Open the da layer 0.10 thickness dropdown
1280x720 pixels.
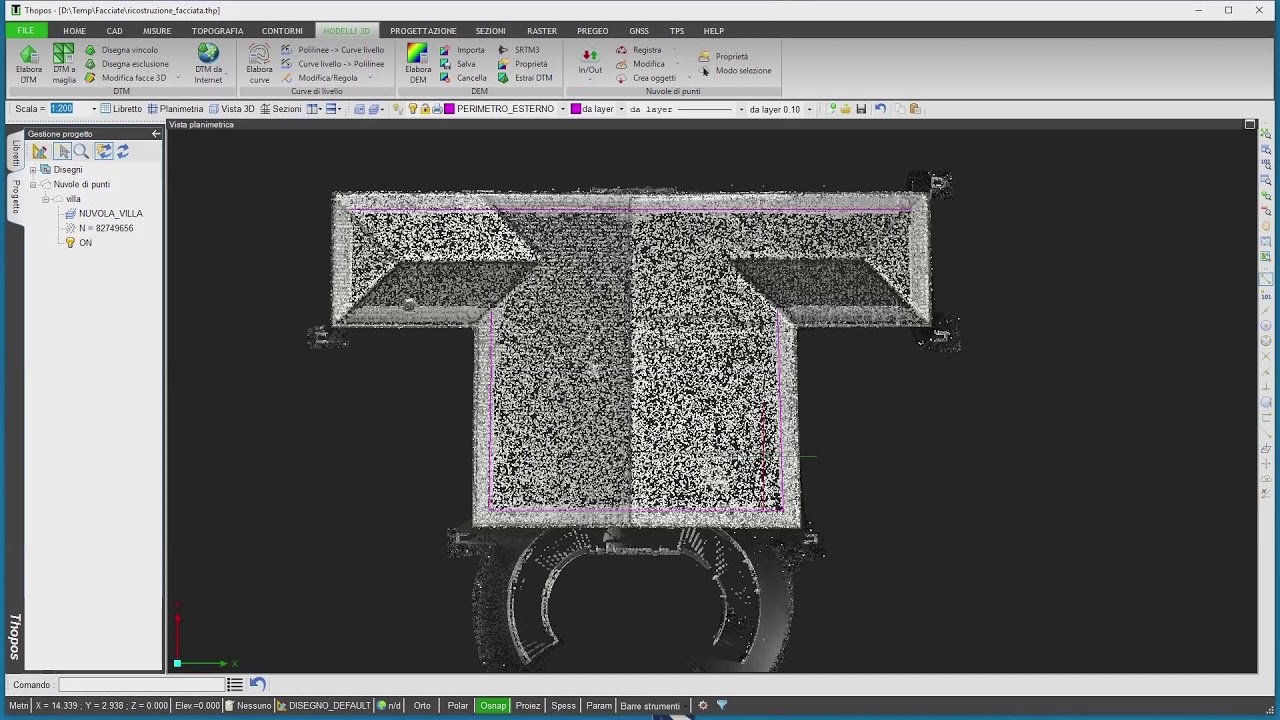coord(809,109)
